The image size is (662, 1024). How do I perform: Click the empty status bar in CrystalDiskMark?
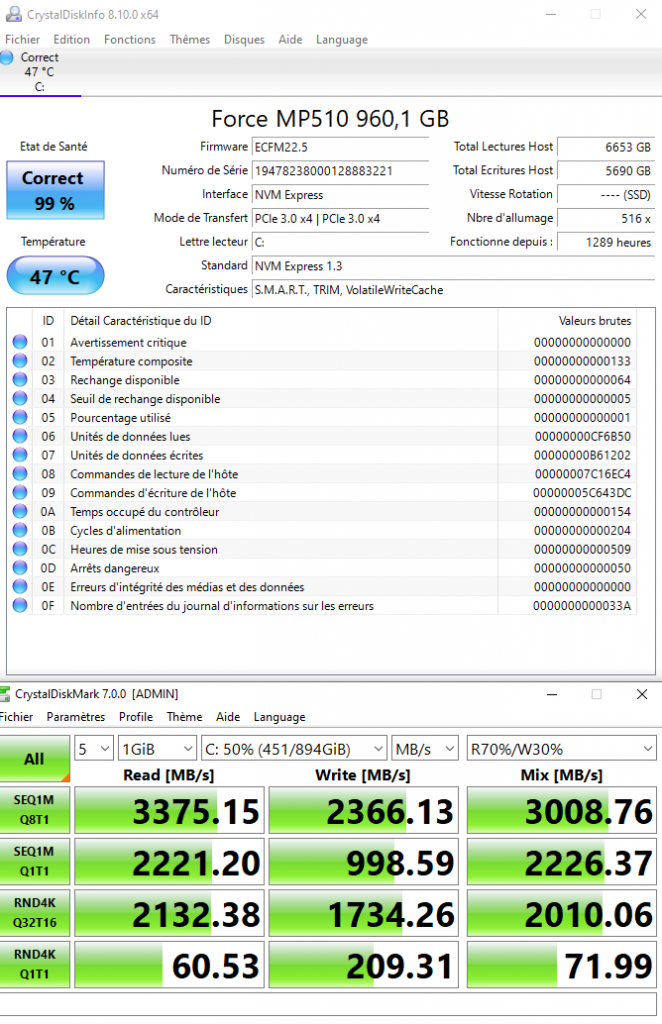tap(328, 1004)
